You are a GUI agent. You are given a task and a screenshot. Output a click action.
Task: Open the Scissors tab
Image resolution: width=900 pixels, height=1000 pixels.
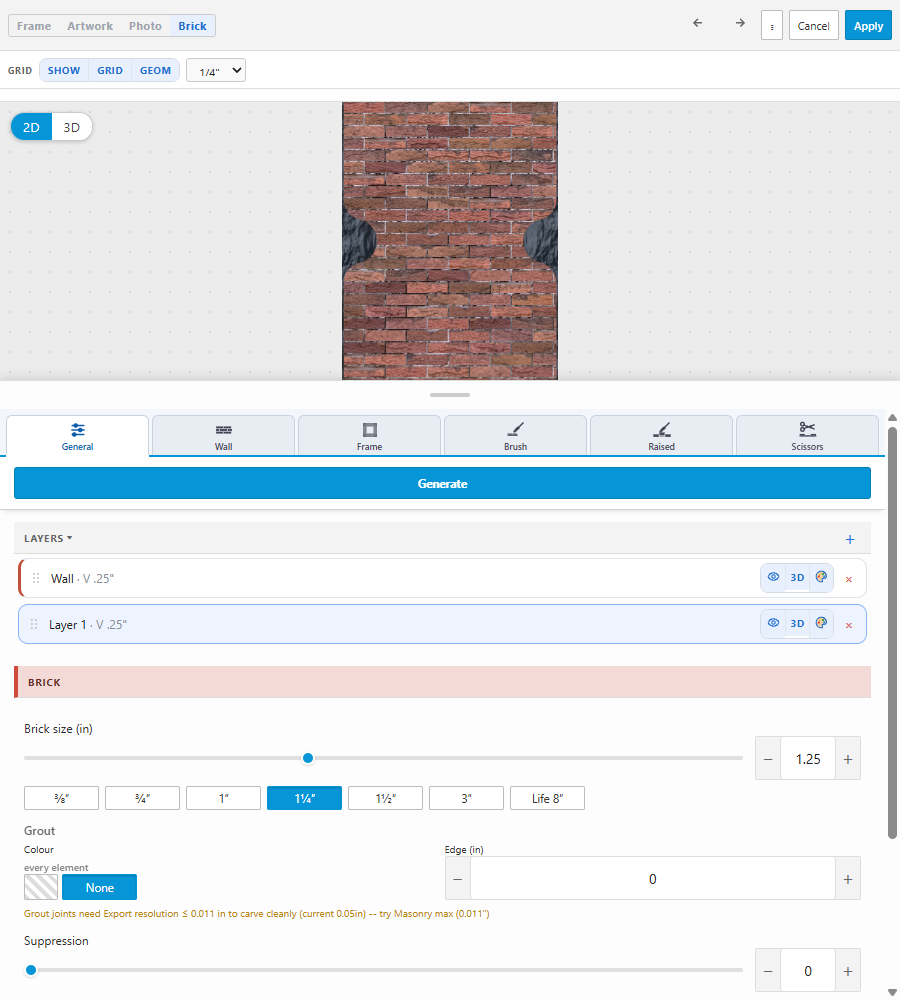[x=807, y=436]
